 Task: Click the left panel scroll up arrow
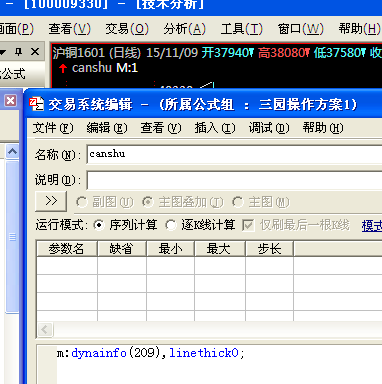click(x=12, y=152)
